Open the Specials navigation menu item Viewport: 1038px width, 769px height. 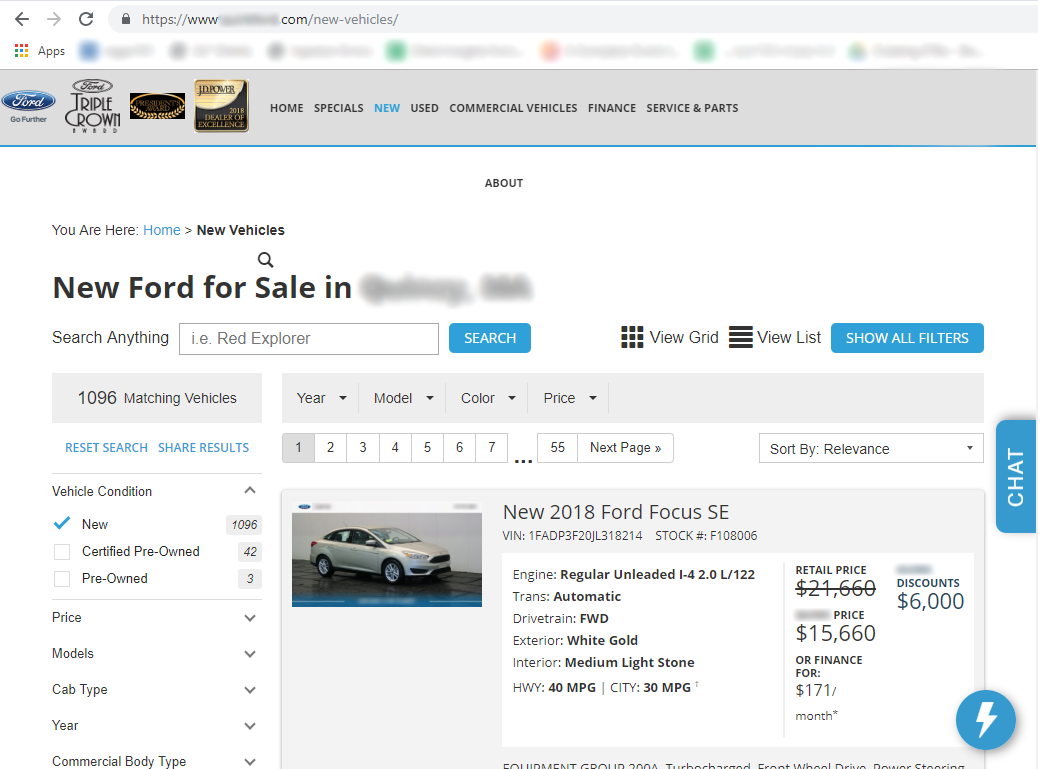click(x=338, y=108)
